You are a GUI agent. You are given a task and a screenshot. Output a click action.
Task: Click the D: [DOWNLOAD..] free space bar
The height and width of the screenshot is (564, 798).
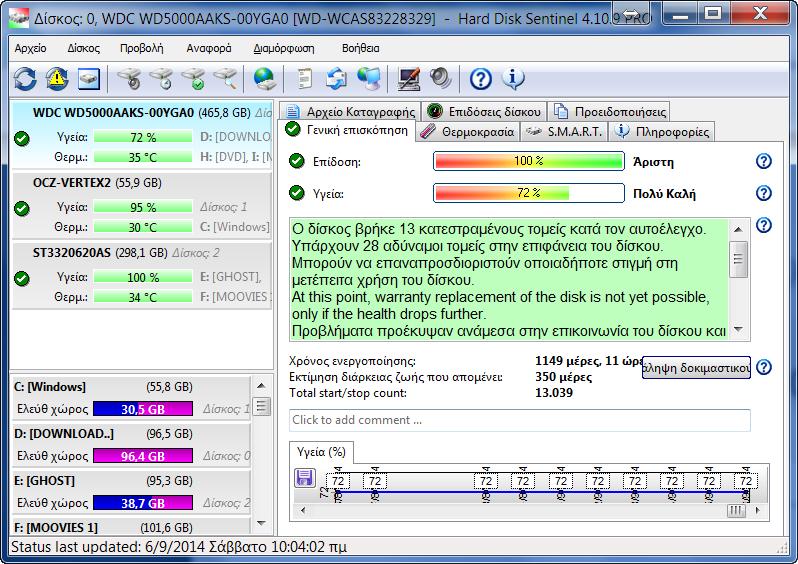(143, 456)
